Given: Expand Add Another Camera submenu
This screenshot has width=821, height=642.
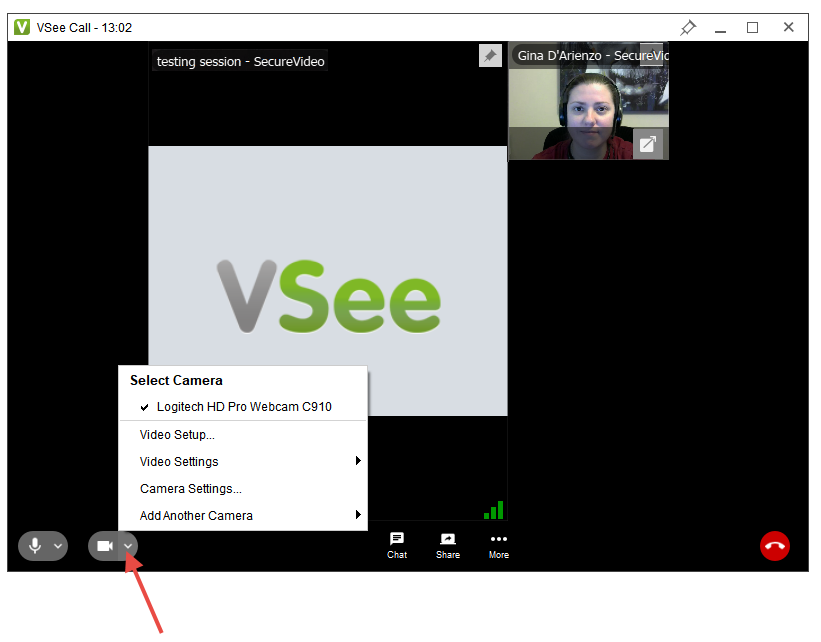Looking at the screenshot, I should point(243,515).
